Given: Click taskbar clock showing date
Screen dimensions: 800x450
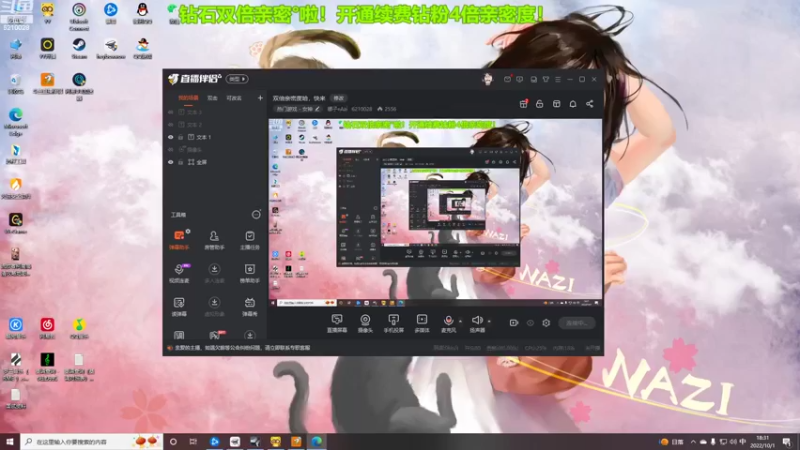Looking at the screenshot, I should pyautogui.click(x=763, y=442).
